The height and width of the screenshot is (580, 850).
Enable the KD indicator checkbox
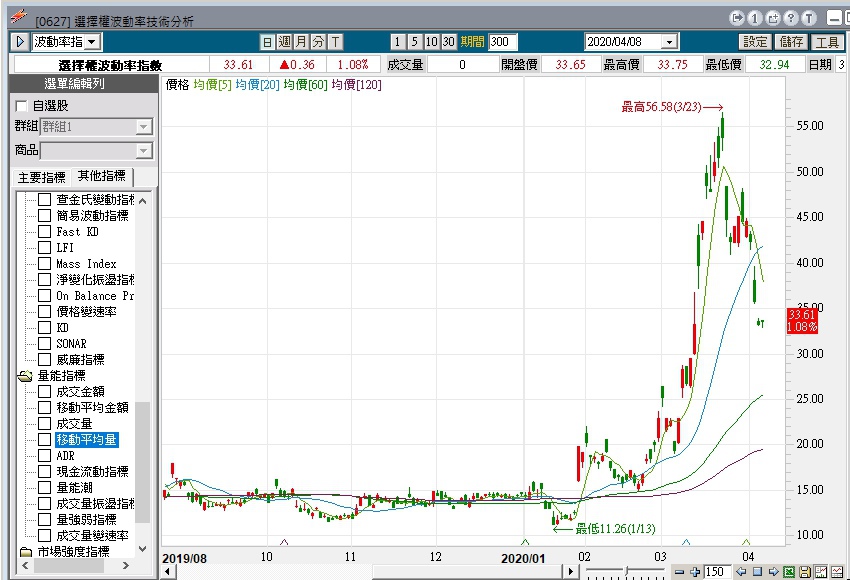44,327
